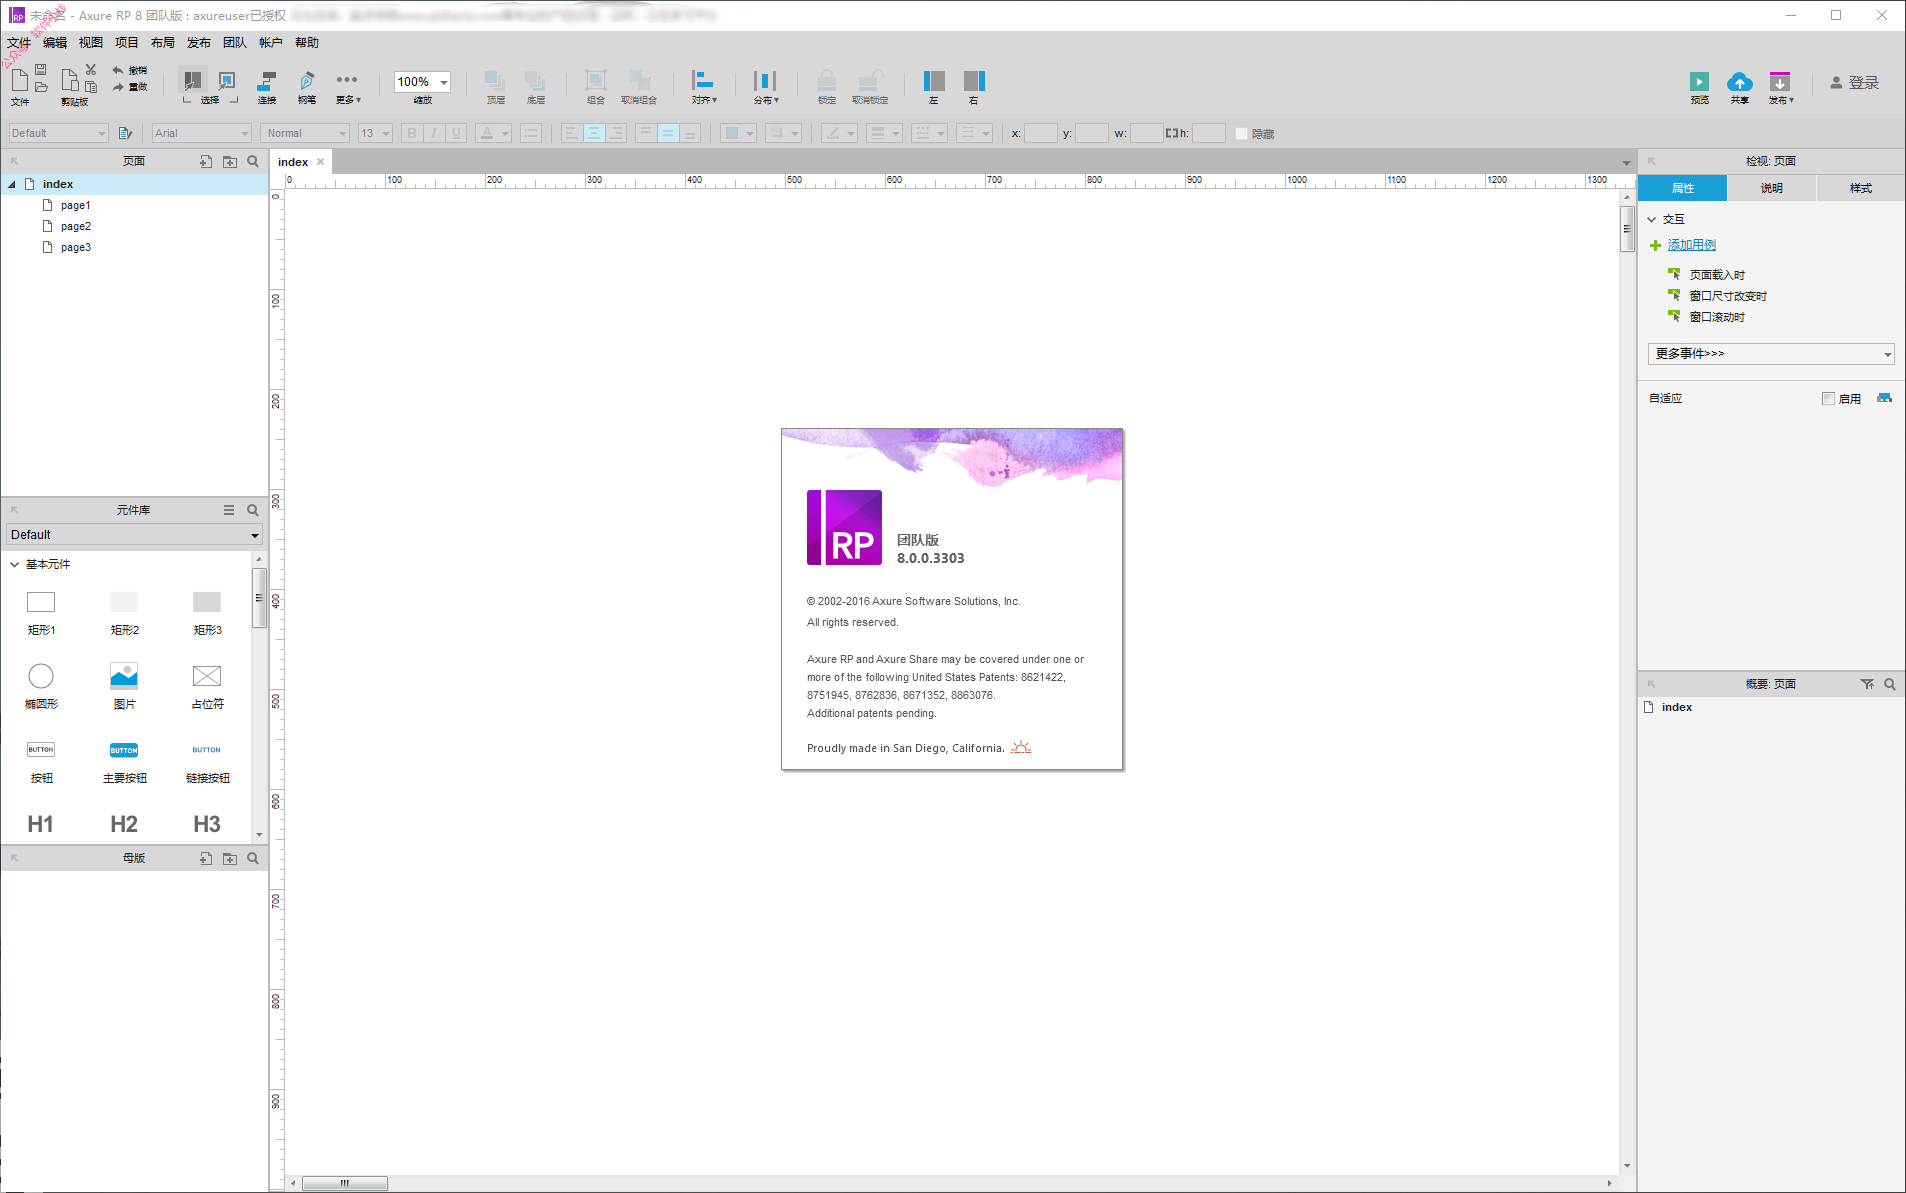Click the 共享 share cloud icon
The height and width of the screenshot is (1193, 1906).
(1740, 82)
